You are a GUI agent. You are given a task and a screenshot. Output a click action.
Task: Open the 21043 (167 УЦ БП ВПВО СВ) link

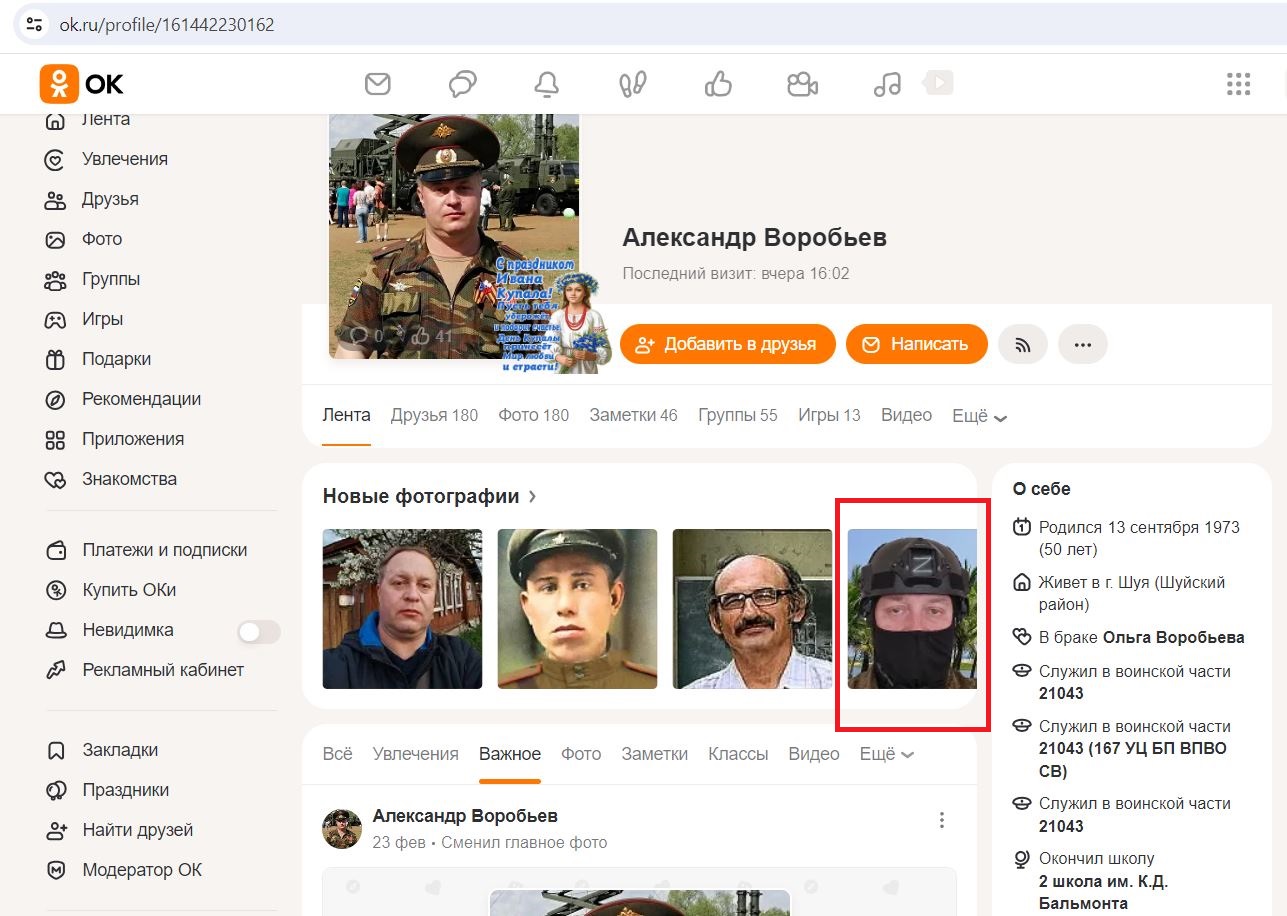pyautogui.click(x=1133, y=759)
